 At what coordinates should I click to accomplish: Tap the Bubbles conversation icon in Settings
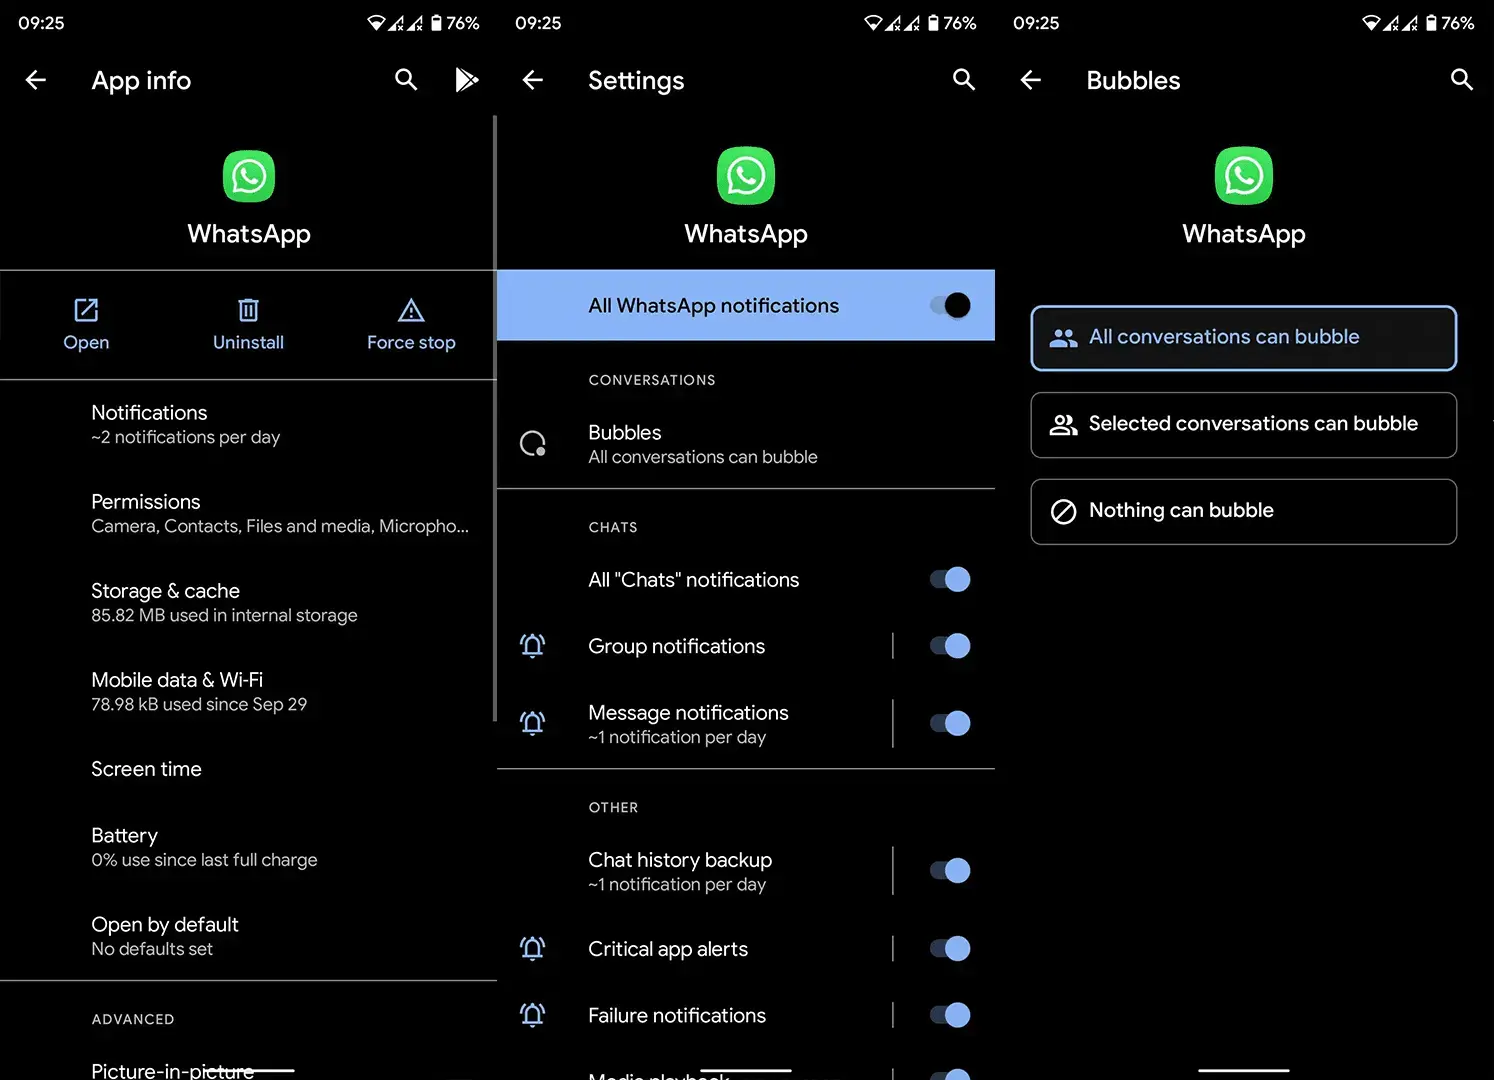pyautogui.click(x=533, y=443)
